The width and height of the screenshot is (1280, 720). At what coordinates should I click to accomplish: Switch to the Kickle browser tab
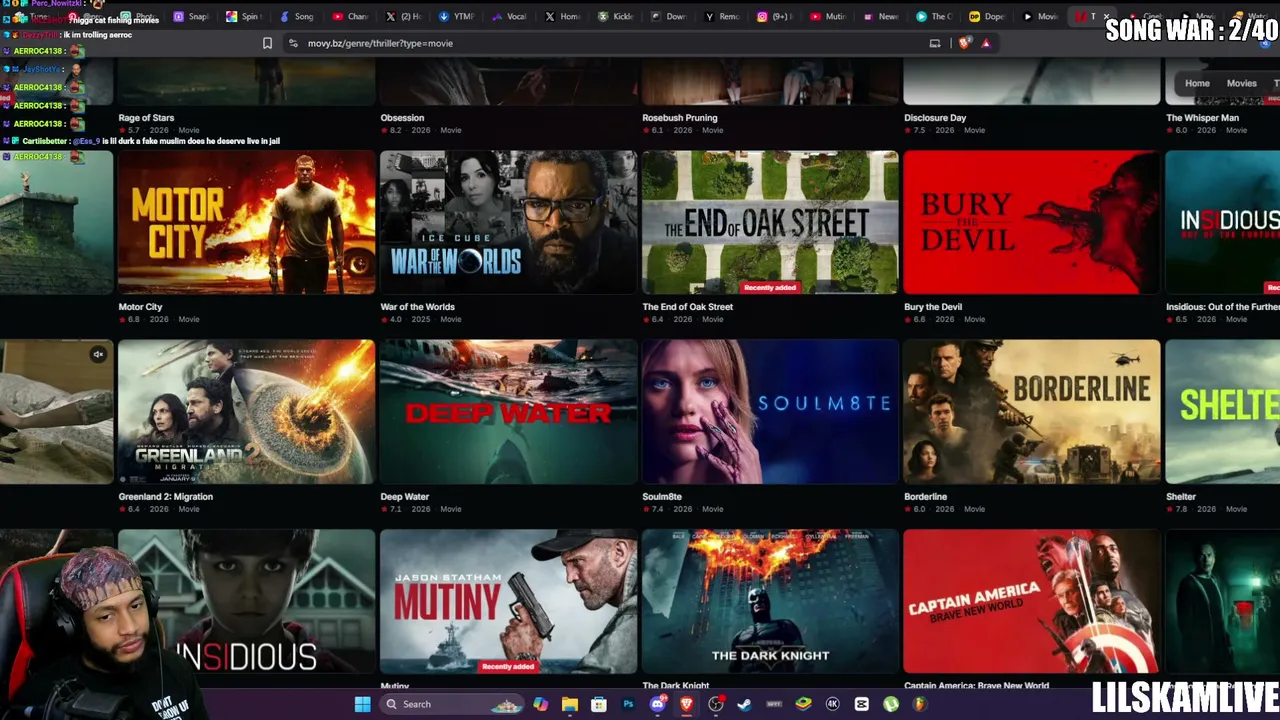(x=616, y=16)
